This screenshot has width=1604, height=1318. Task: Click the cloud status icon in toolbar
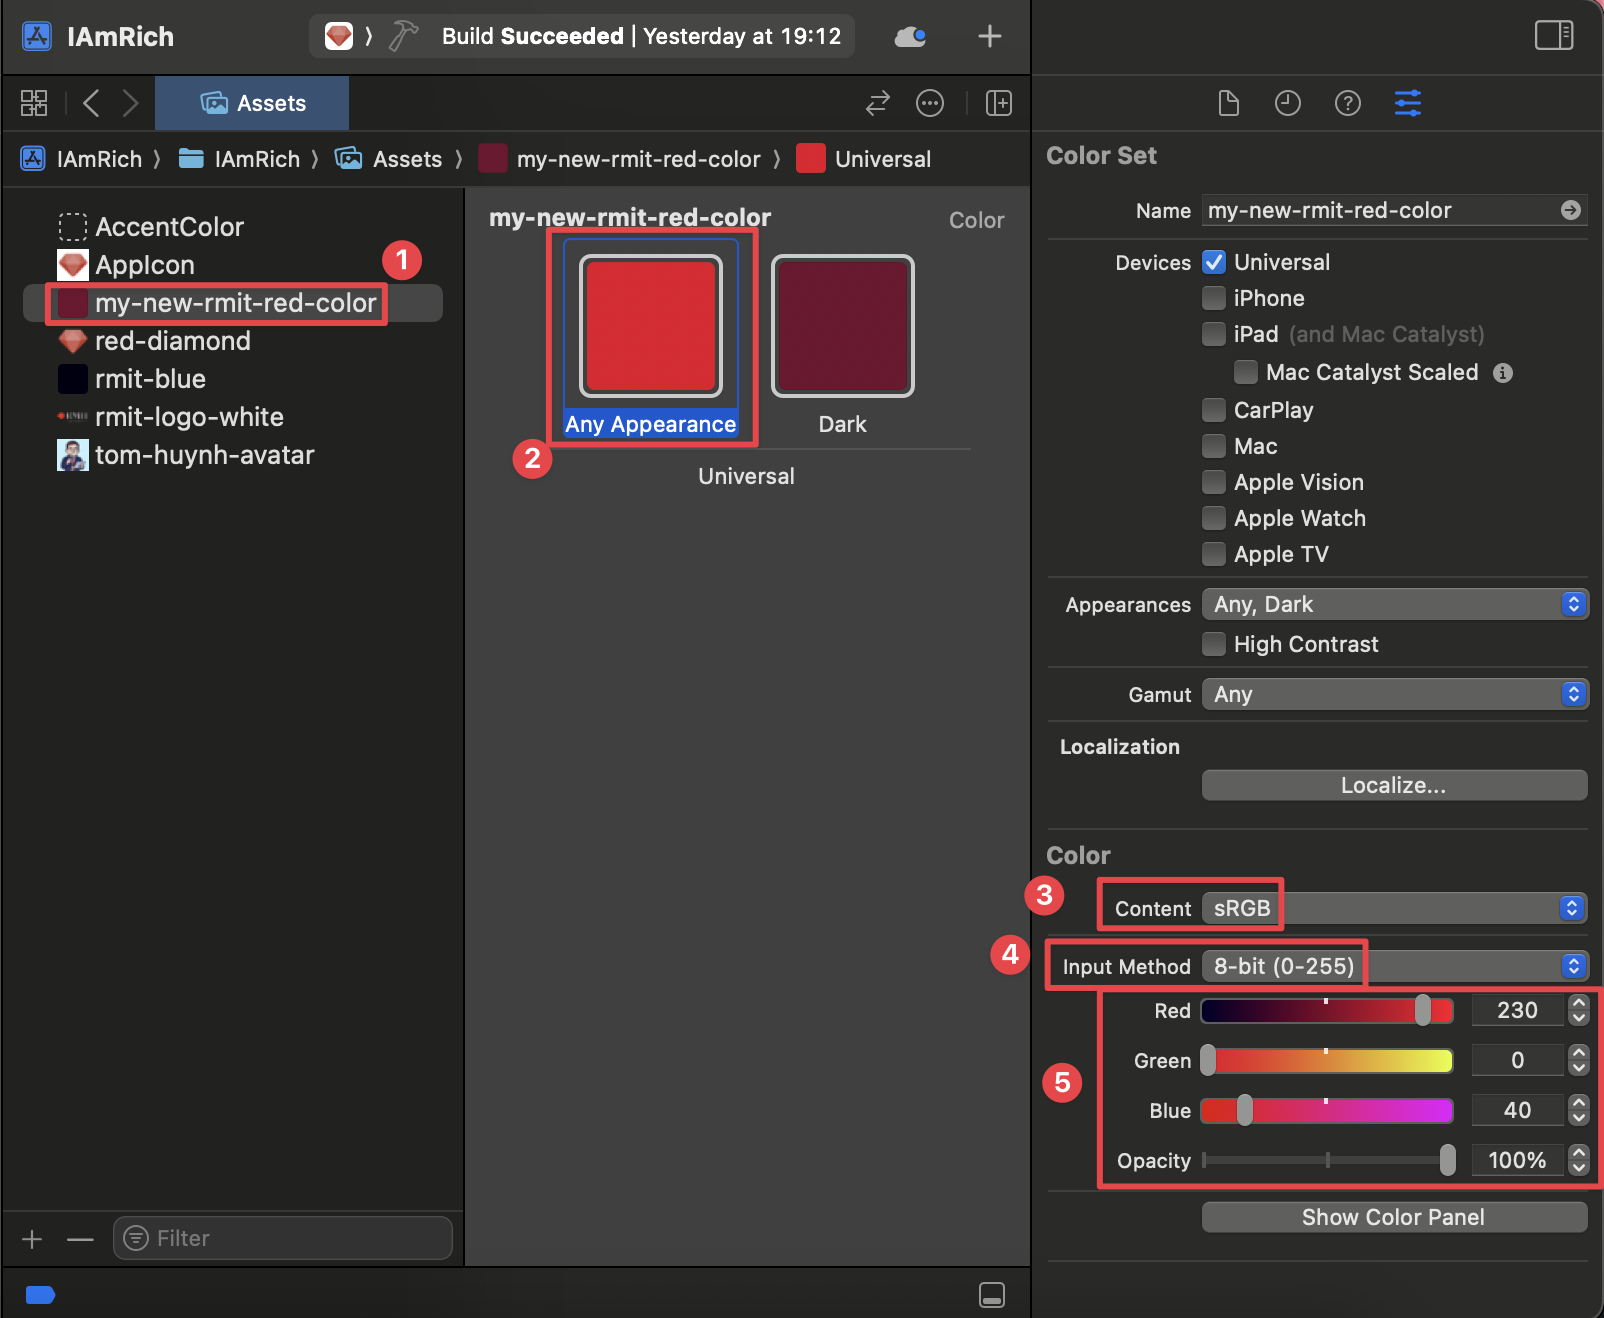[x=909, y=36]
